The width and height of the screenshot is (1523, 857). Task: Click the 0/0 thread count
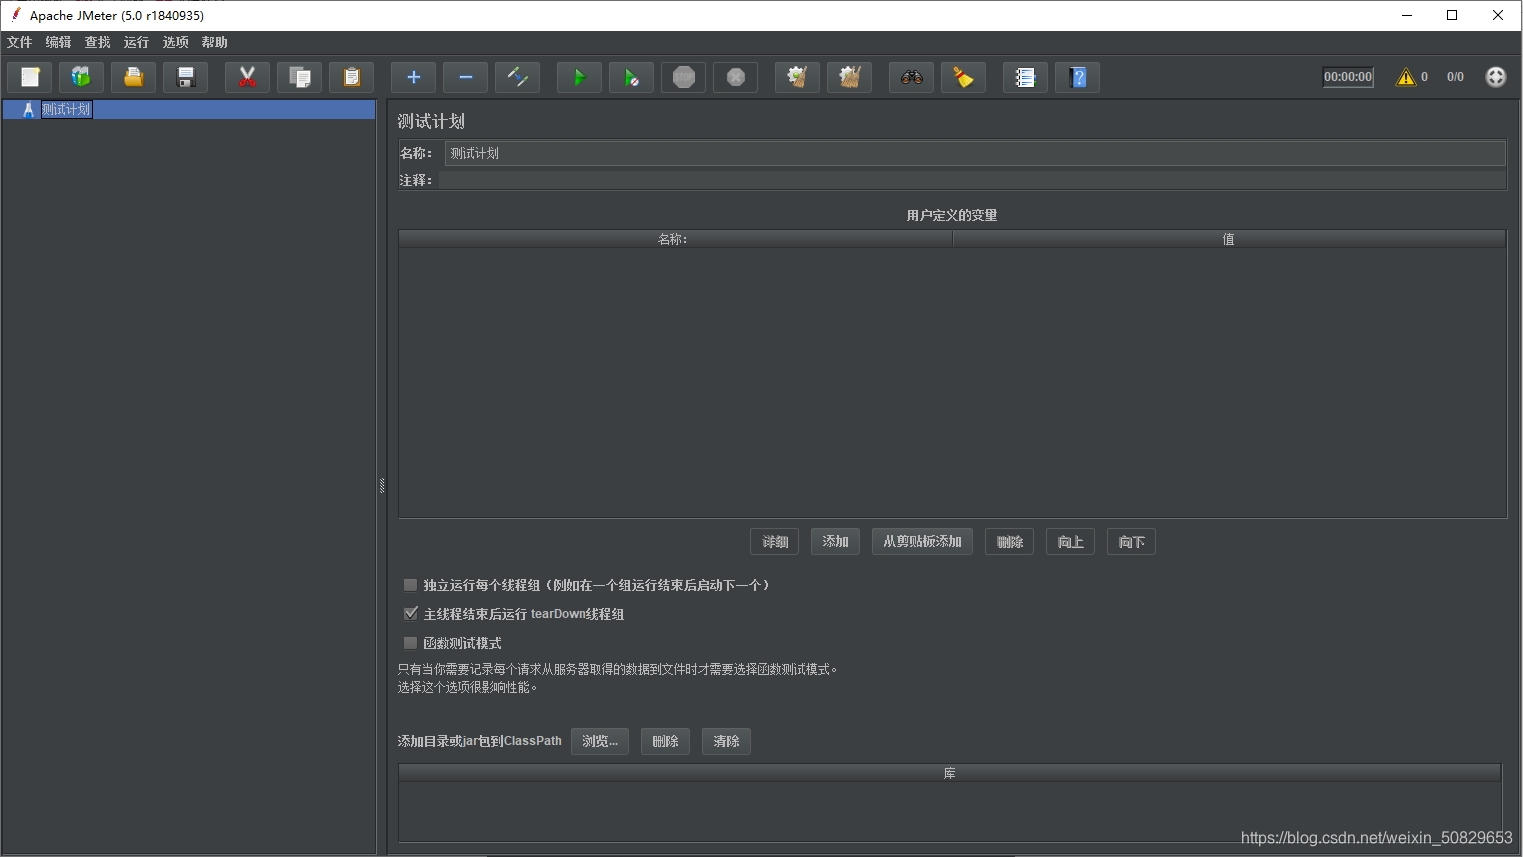[1455, 77]
